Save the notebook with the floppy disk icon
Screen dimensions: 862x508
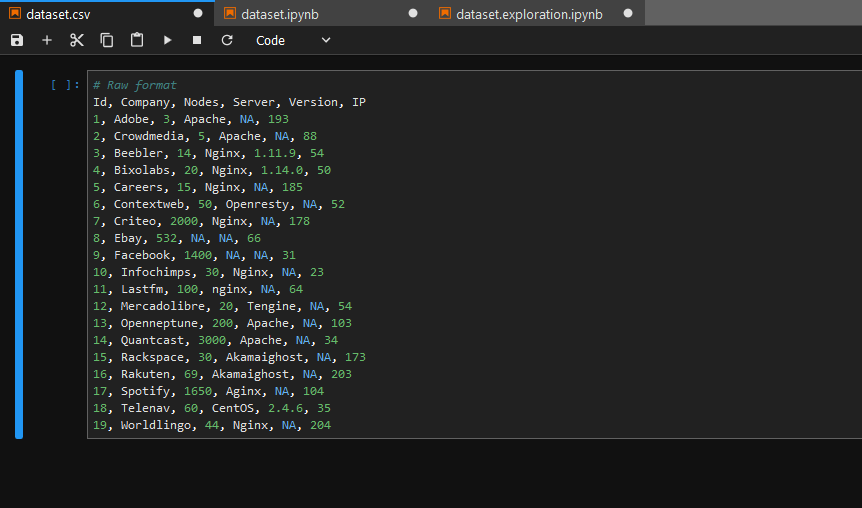tap(17, 40)
